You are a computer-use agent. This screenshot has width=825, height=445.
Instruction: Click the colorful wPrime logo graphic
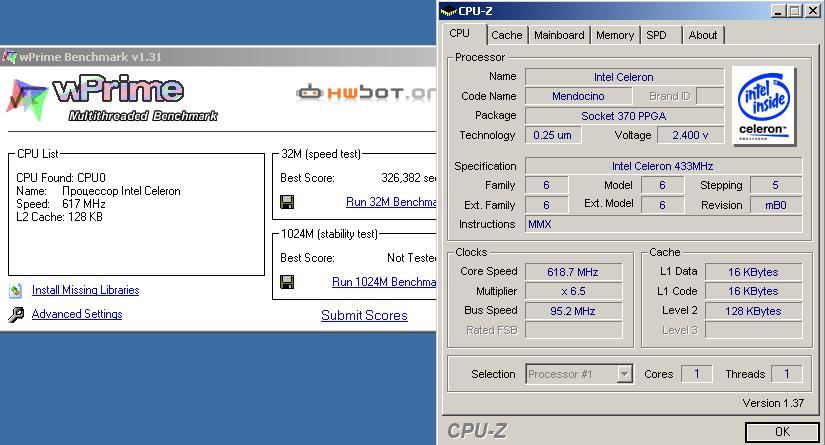27,99
